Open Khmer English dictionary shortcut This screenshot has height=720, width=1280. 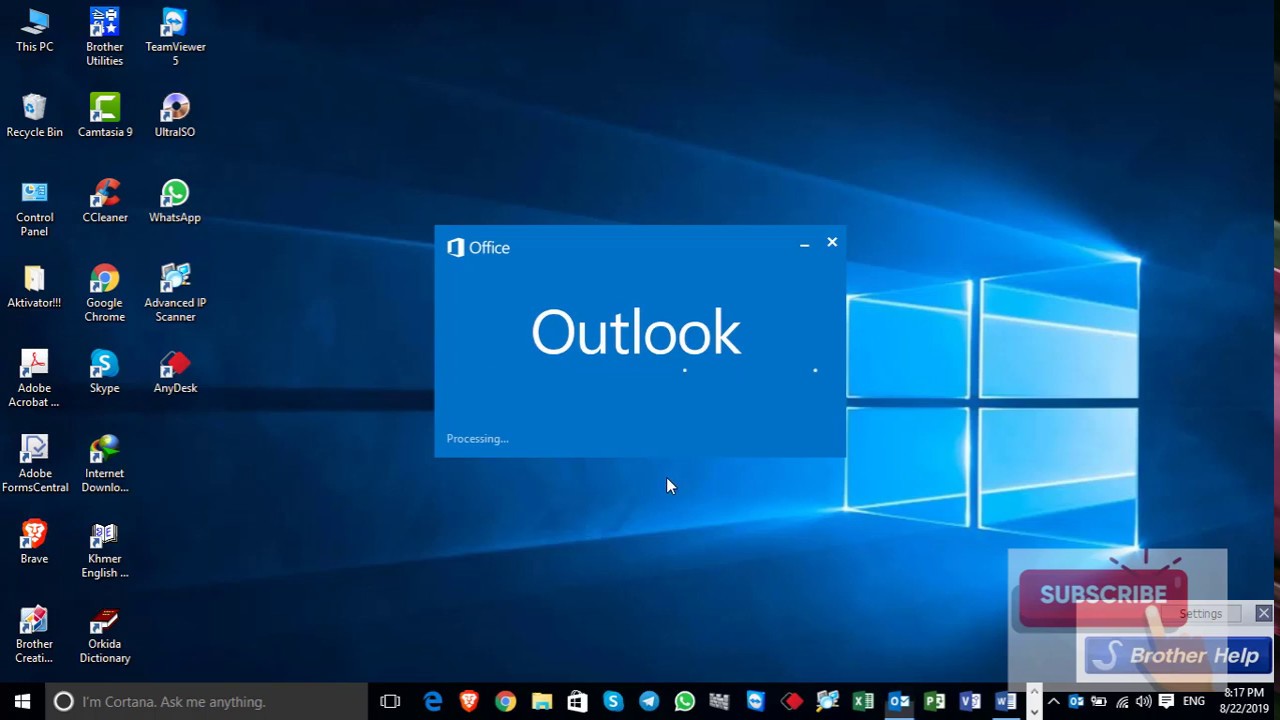pos(105,550)
